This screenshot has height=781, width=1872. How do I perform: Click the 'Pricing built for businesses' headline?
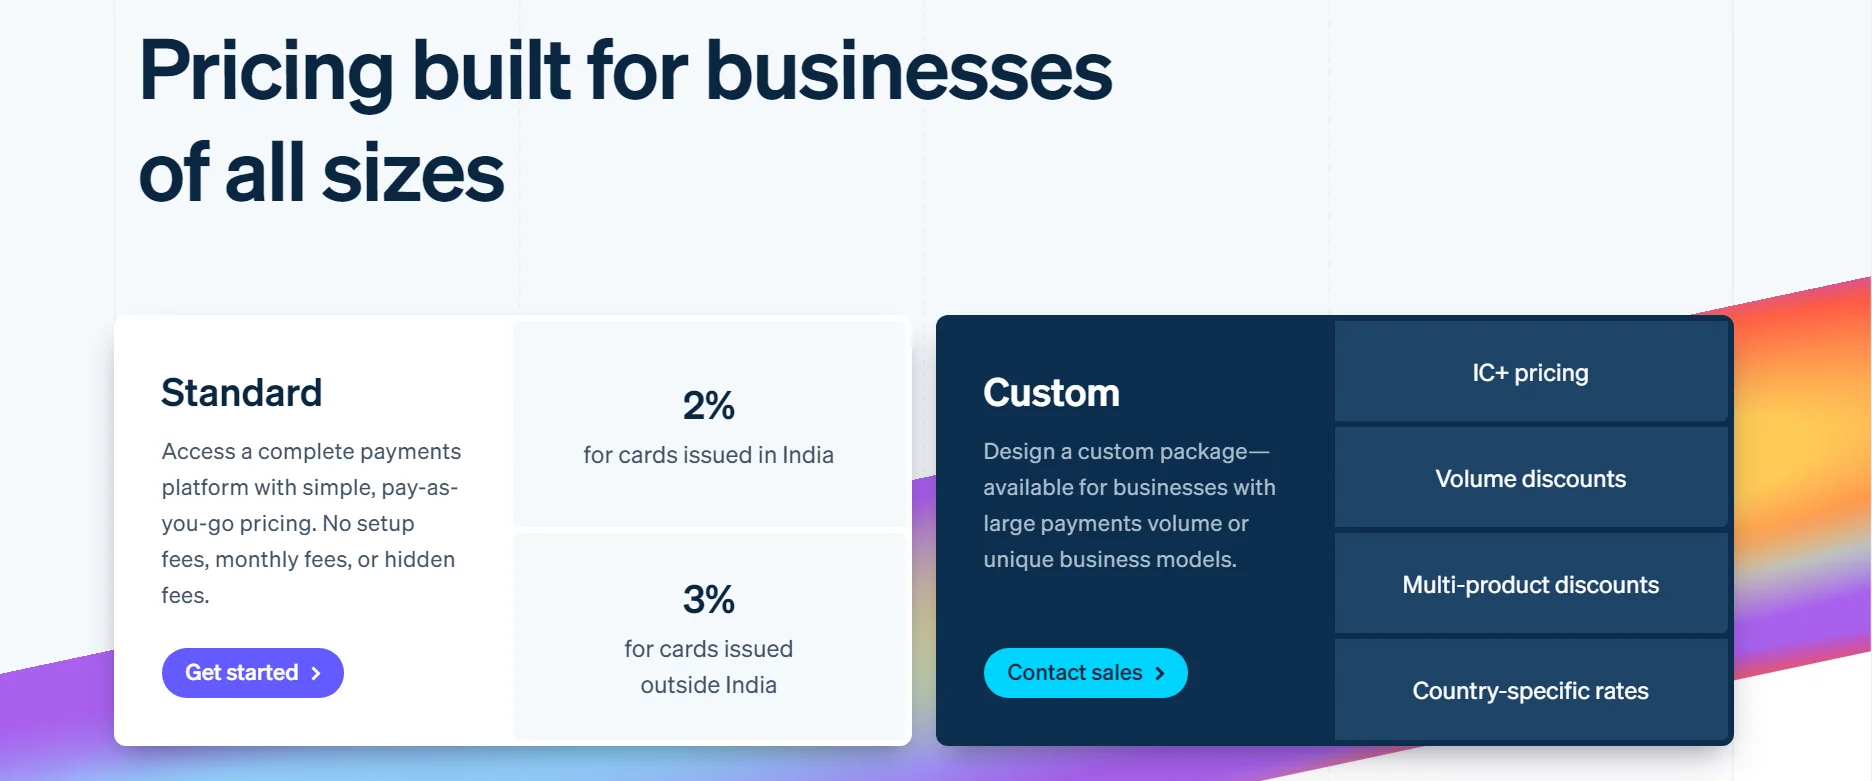[626, 71]
